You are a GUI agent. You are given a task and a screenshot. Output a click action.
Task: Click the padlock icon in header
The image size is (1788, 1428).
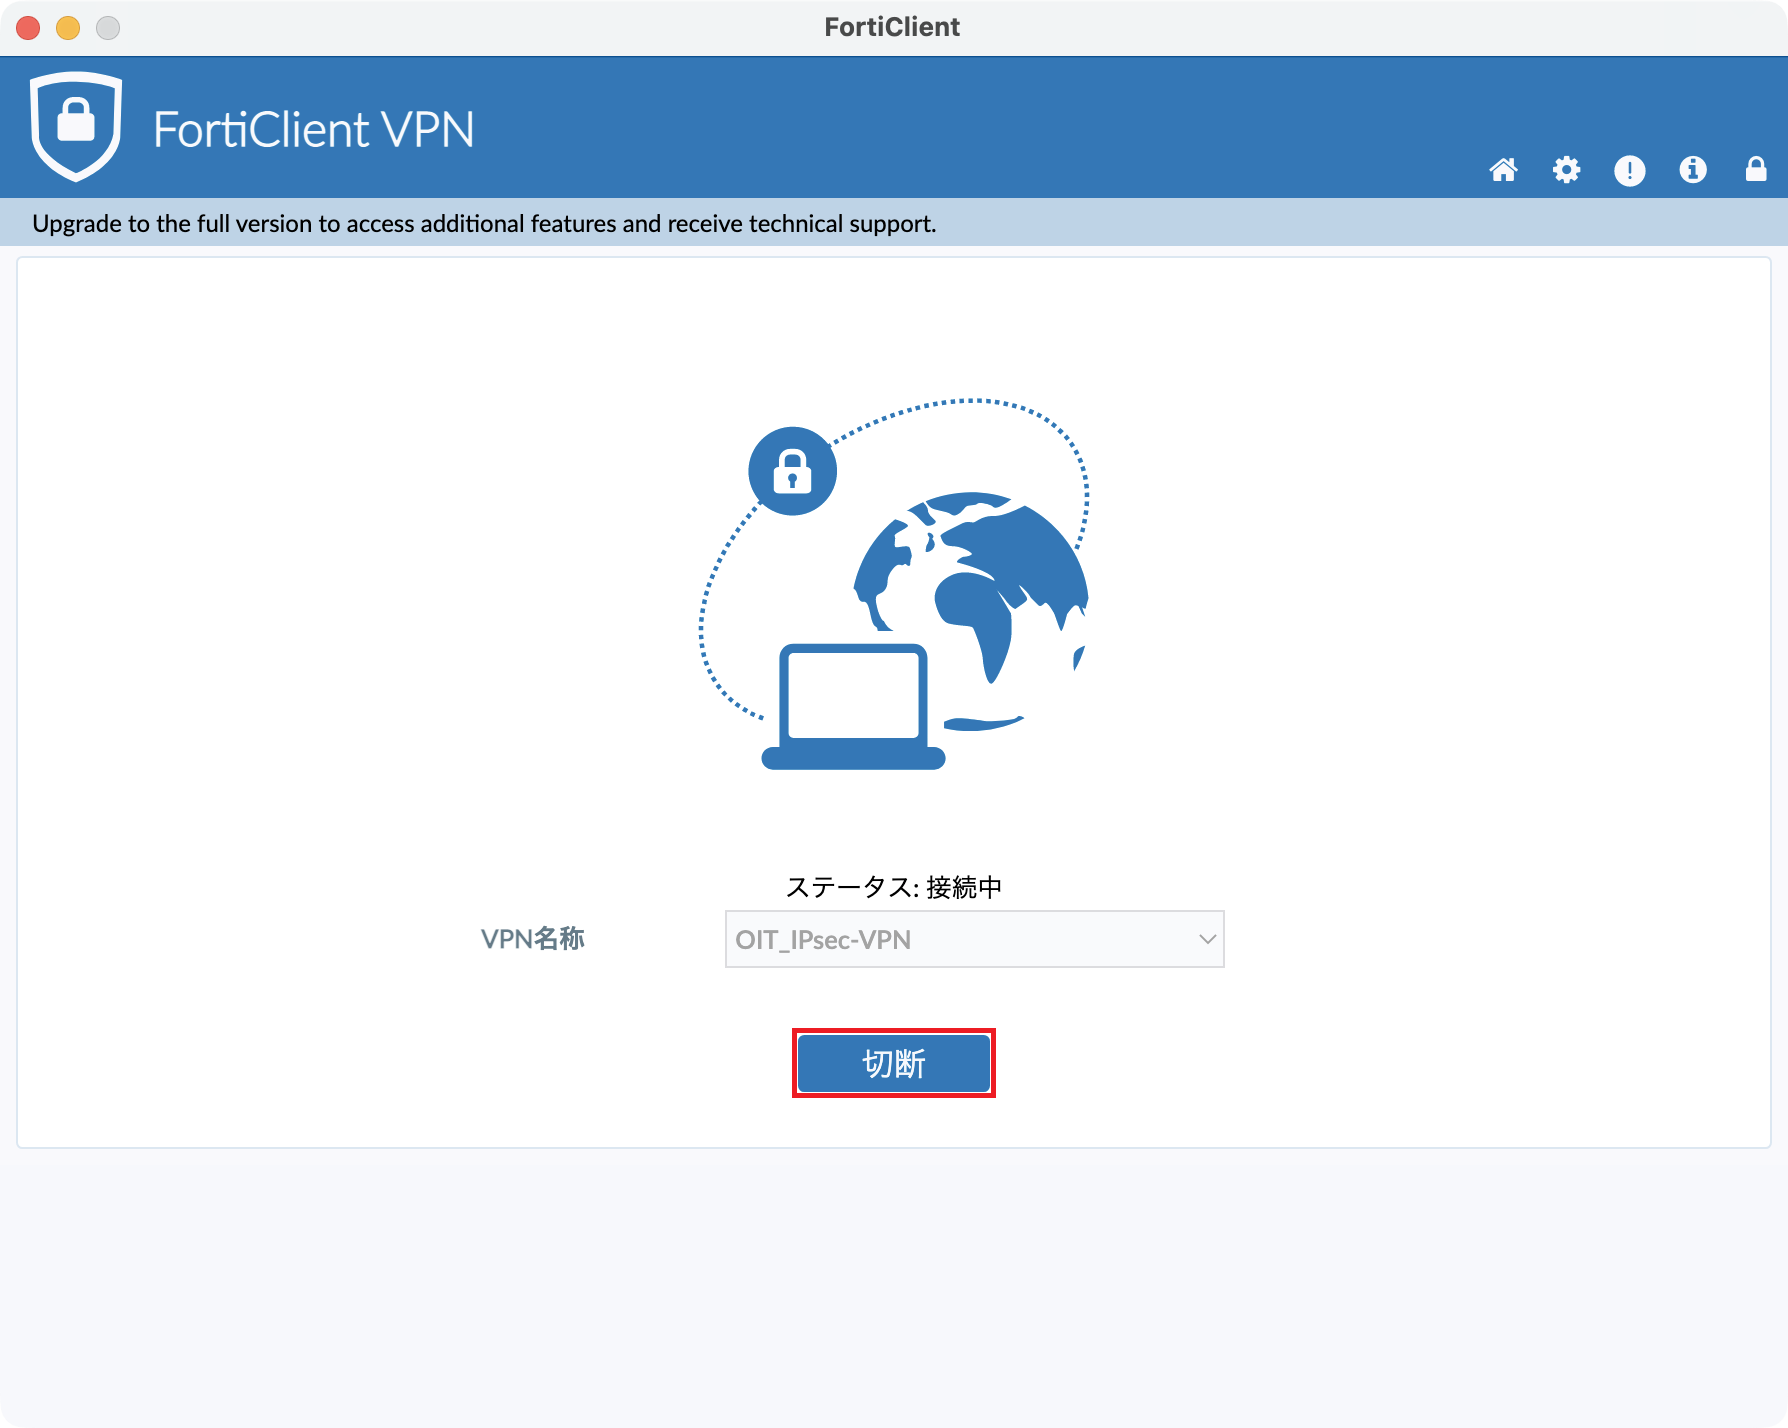(x=1756, y=169)
